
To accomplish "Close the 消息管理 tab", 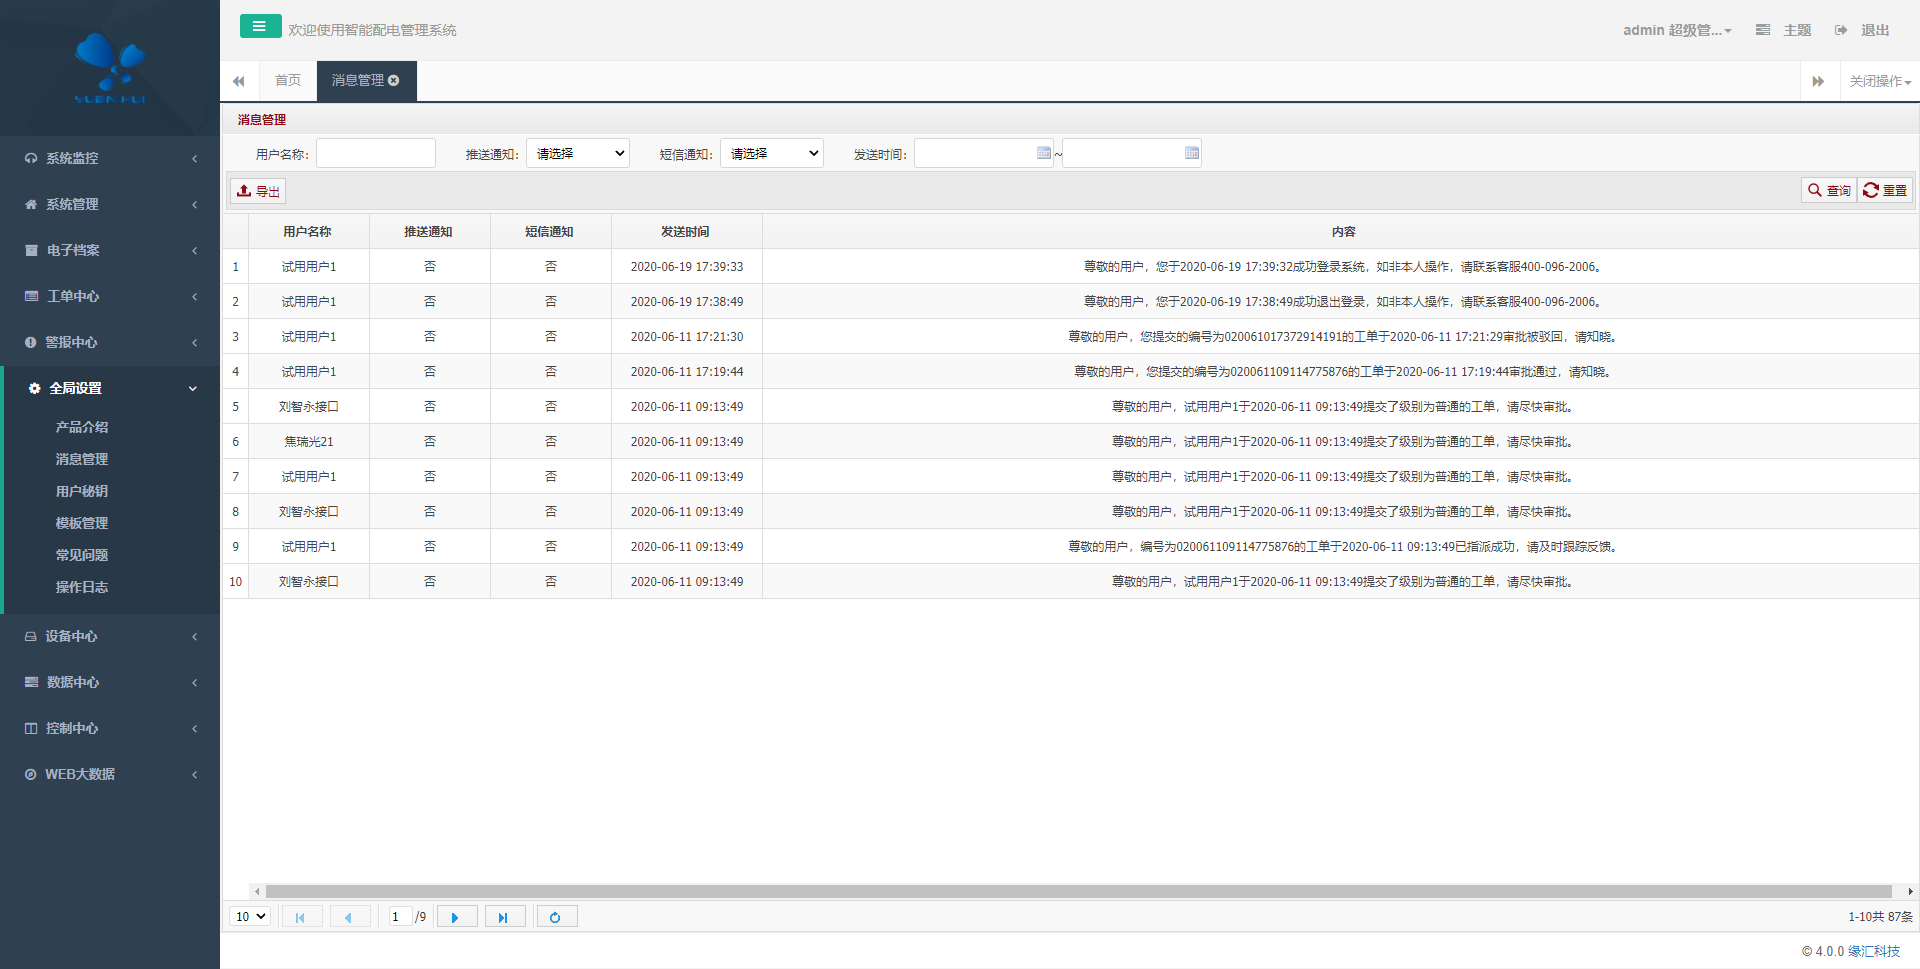I will 394,81.
